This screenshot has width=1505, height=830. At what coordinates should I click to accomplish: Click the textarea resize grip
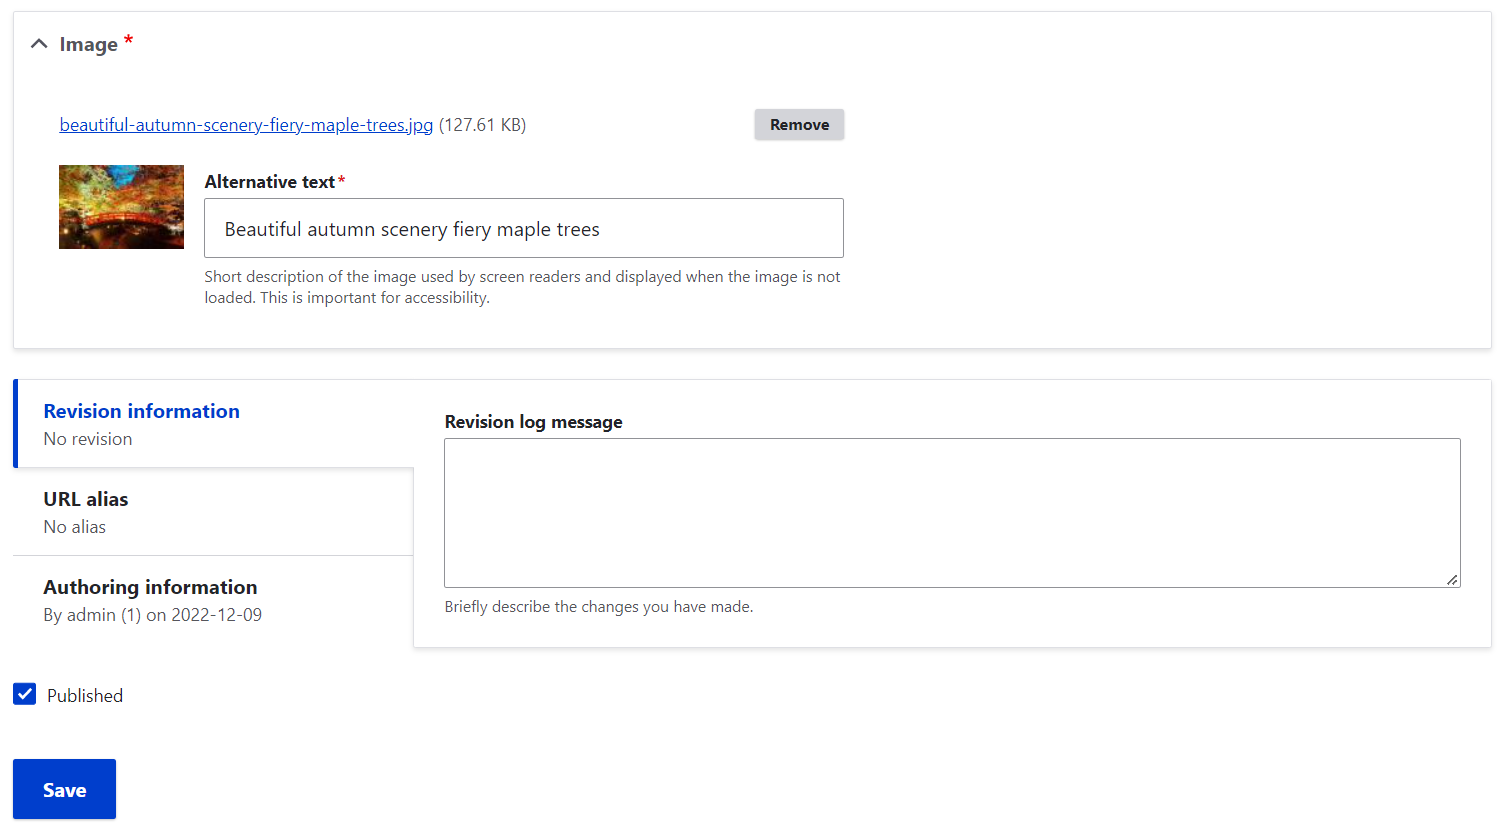click(1452, 578)
